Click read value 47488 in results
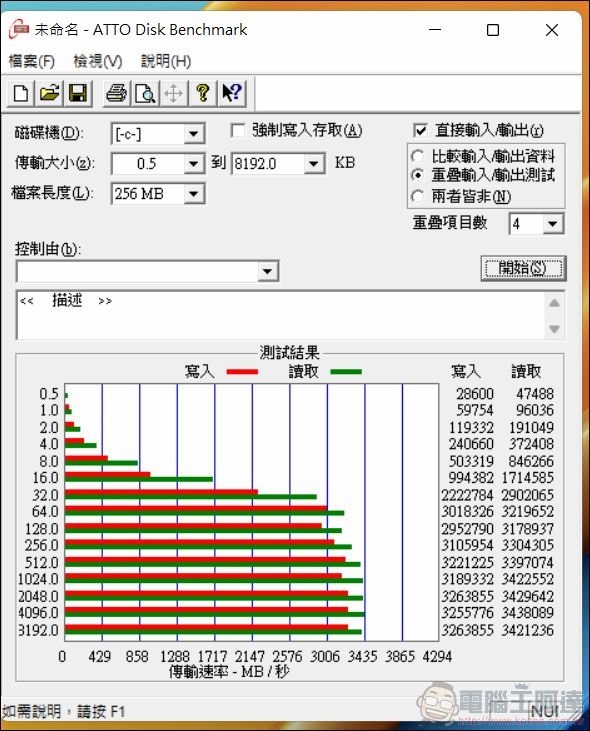Viewport: 590px width, 731px height. tap(535, 394)
